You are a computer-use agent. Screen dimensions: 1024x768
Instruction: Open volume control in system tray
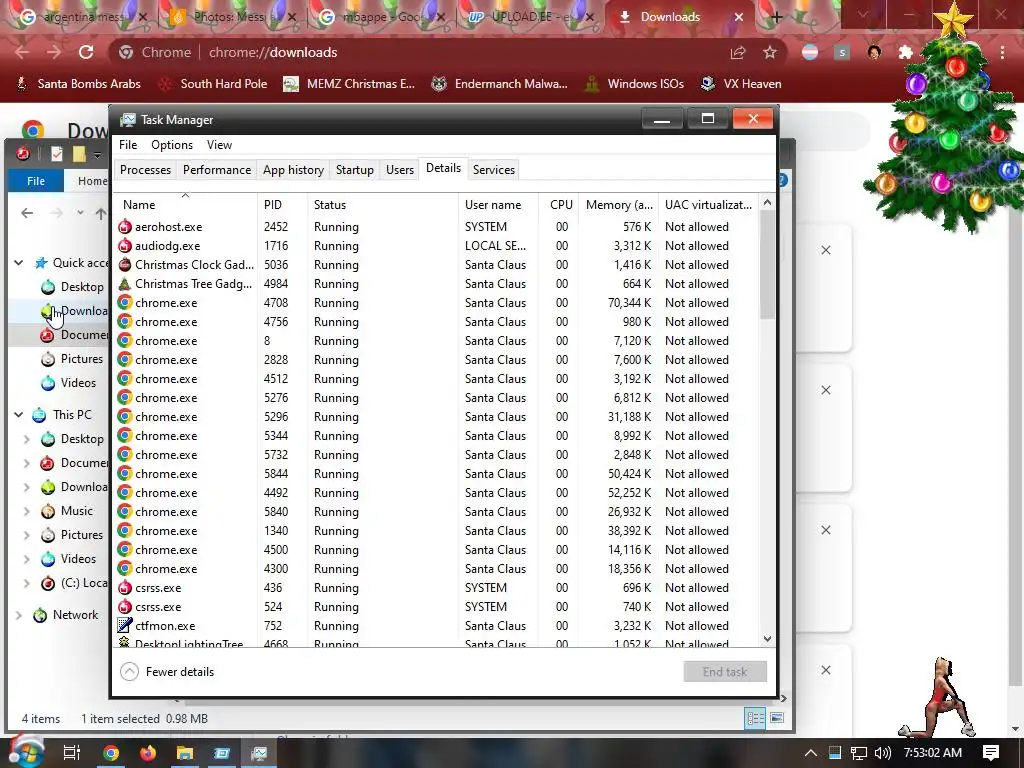tap(882, 753)
